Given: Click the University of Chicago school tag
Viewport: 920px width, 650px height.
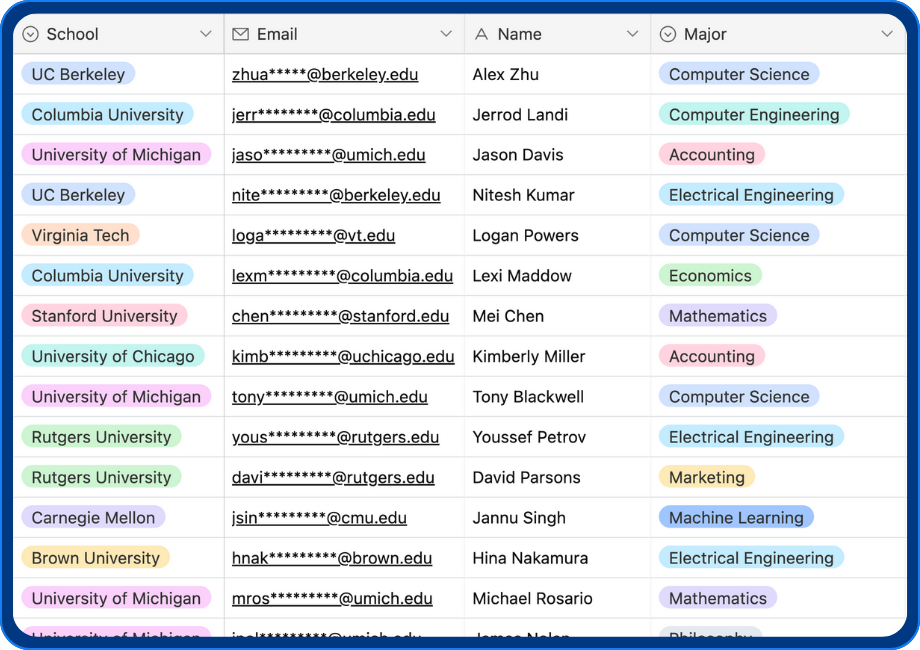Looking at the screenshot, I should 113,356.
